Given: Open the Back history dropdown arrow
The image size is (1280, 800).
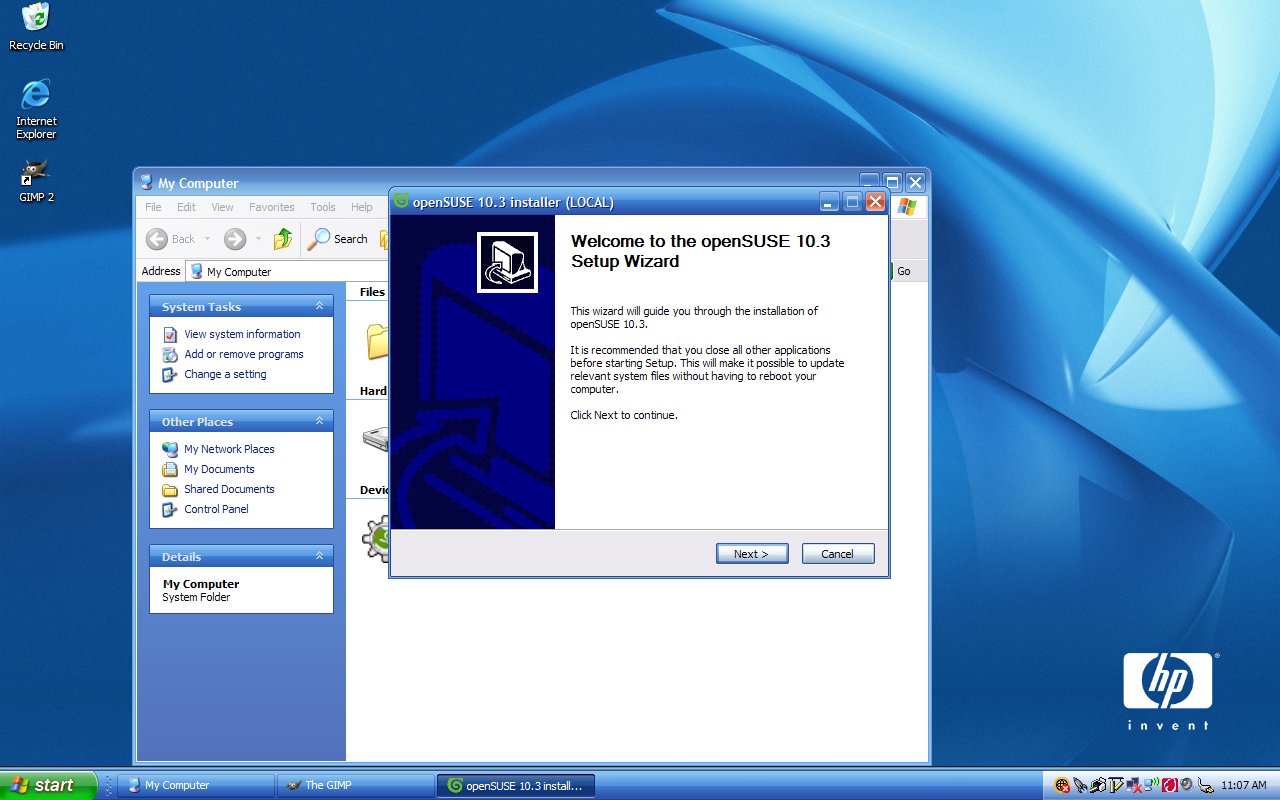Looking at the screenshot, I should (208, 239).
